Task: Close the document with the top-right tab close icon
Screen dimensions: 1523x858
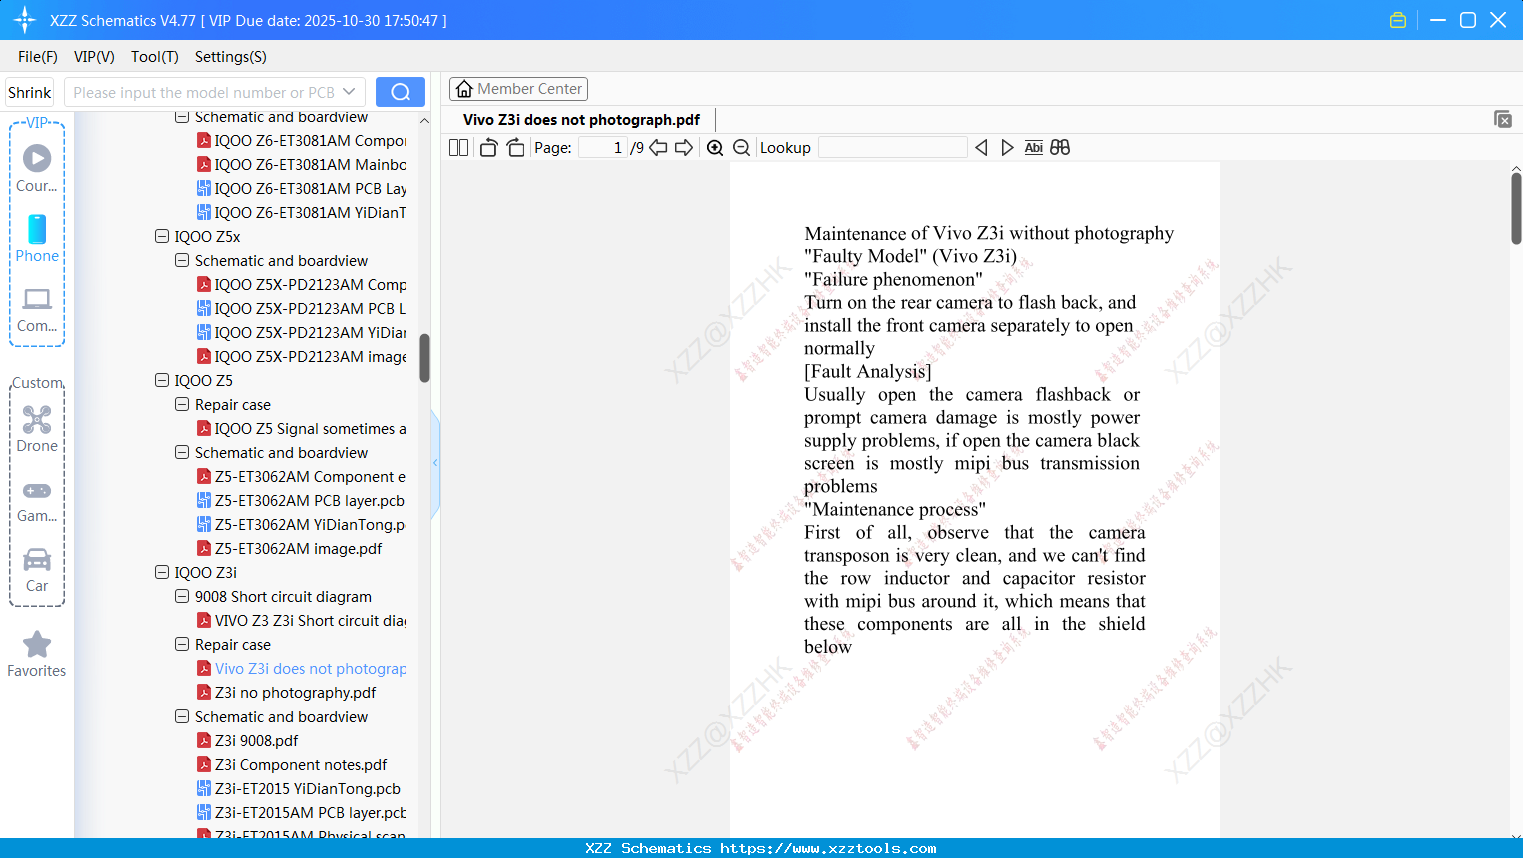Action: (x=1503, y=119)
